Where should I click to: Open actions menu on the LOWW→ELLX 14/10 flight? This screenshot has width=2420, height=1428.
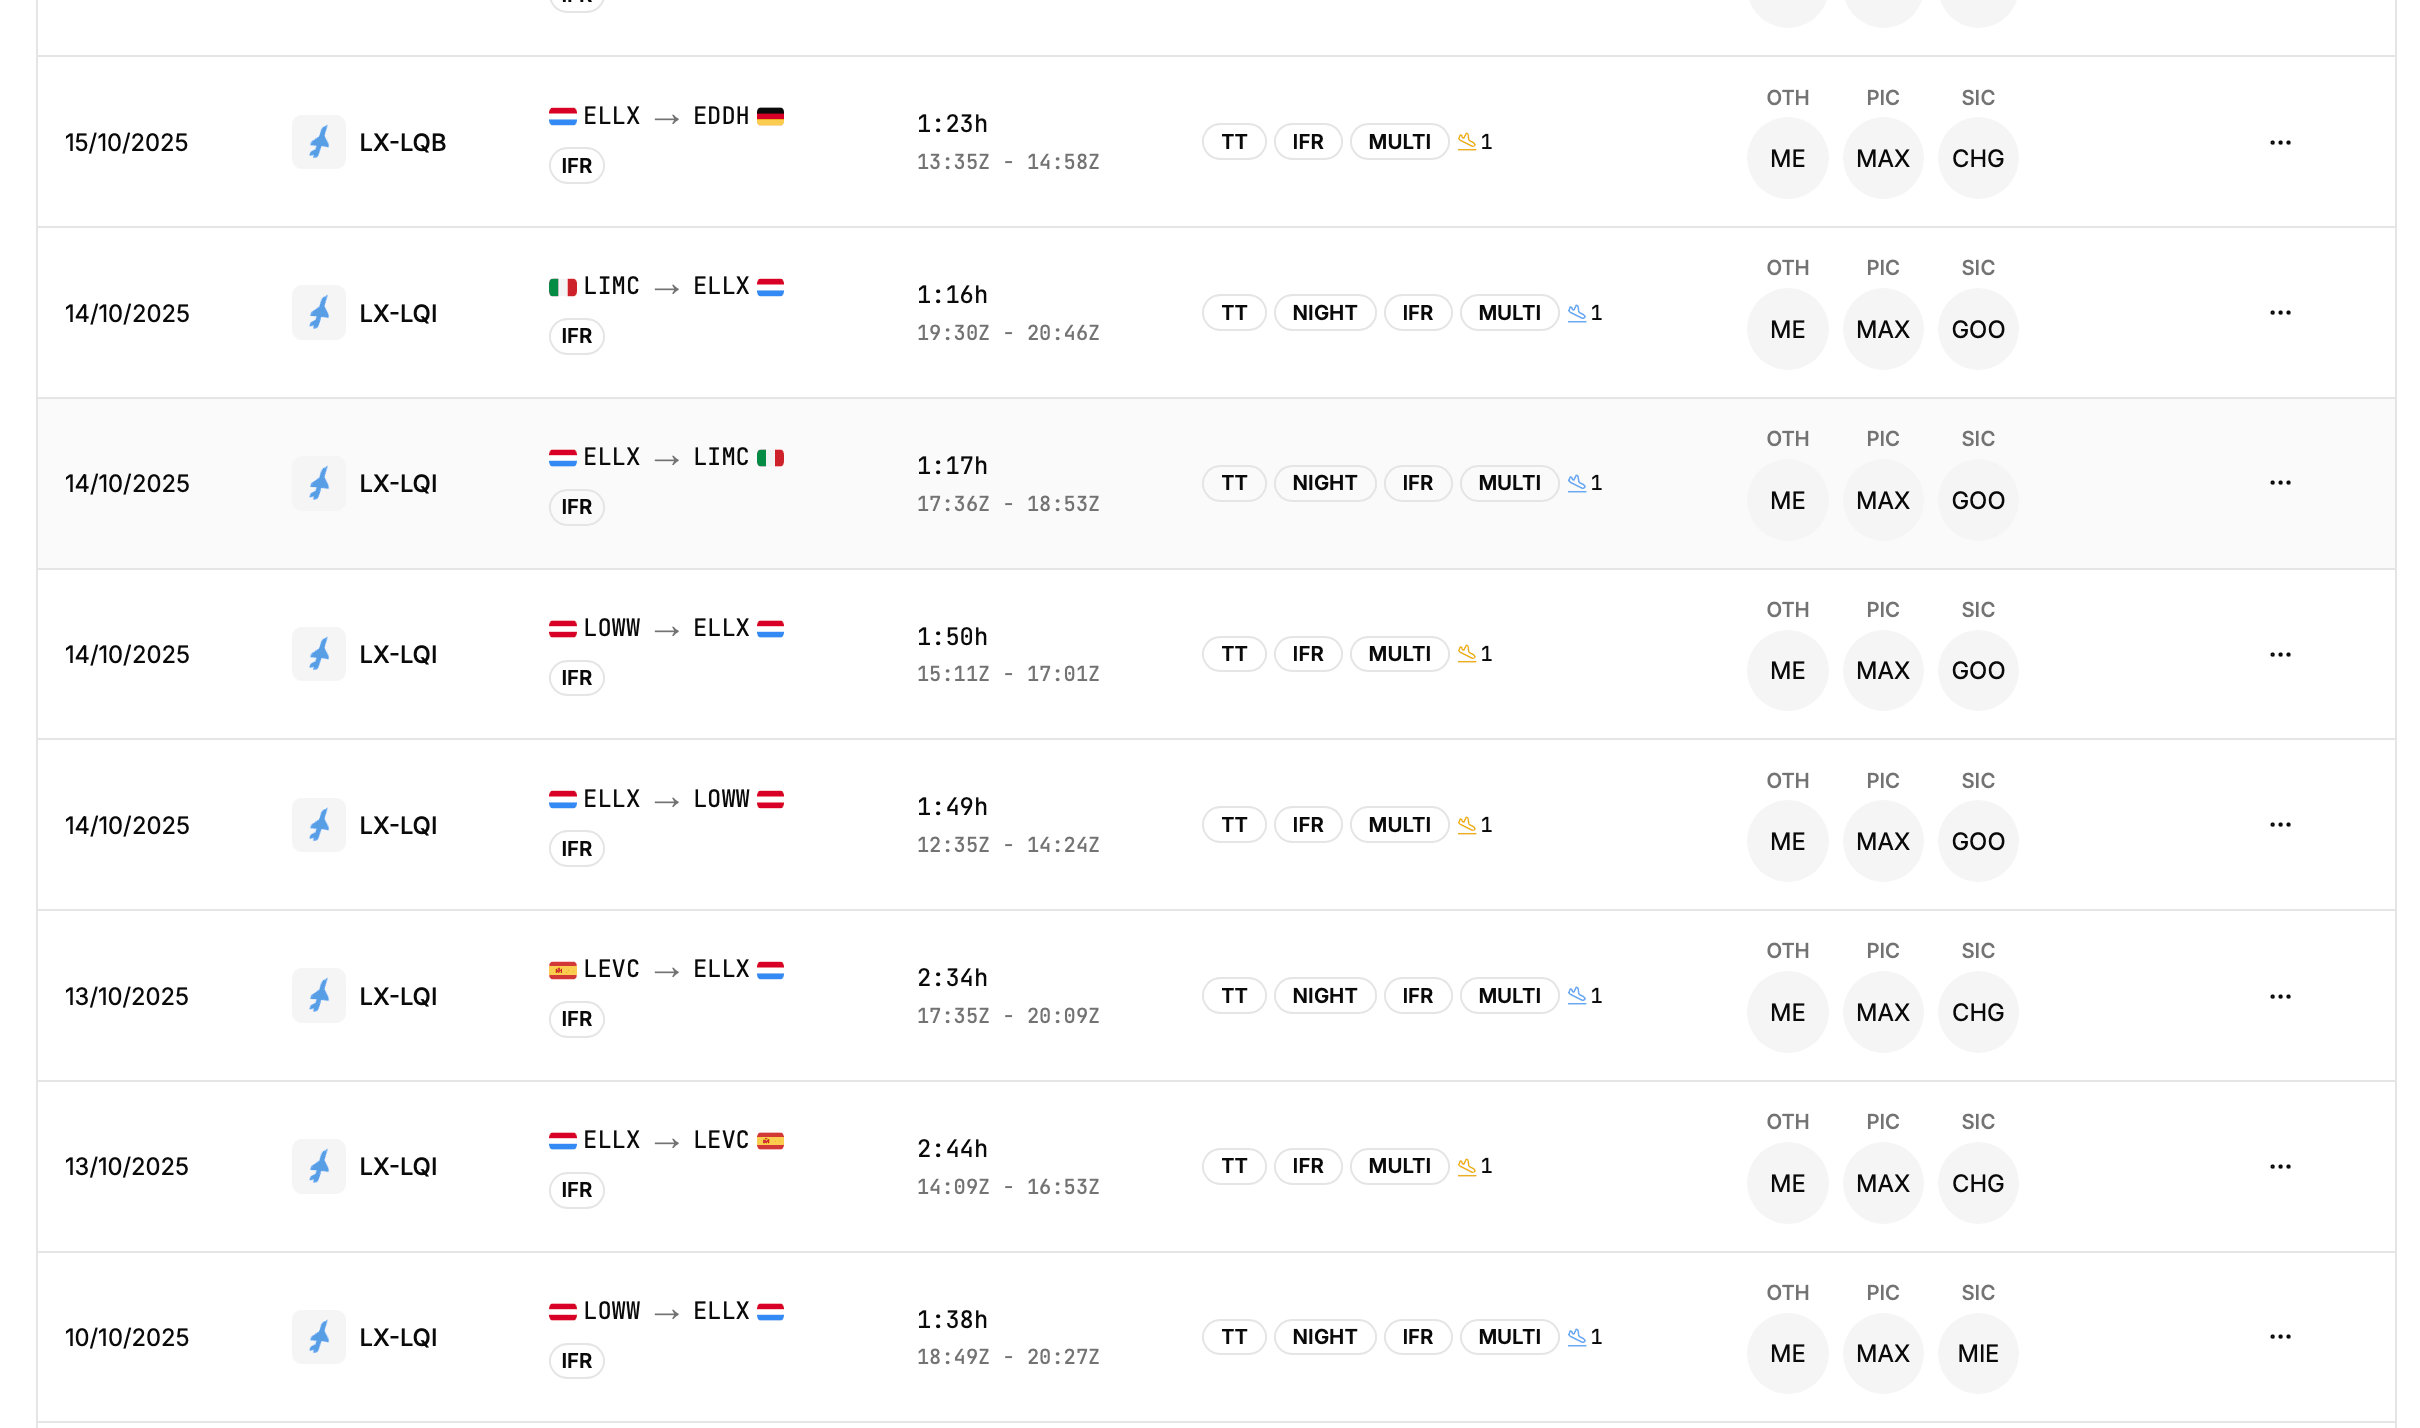(2281, 653)
